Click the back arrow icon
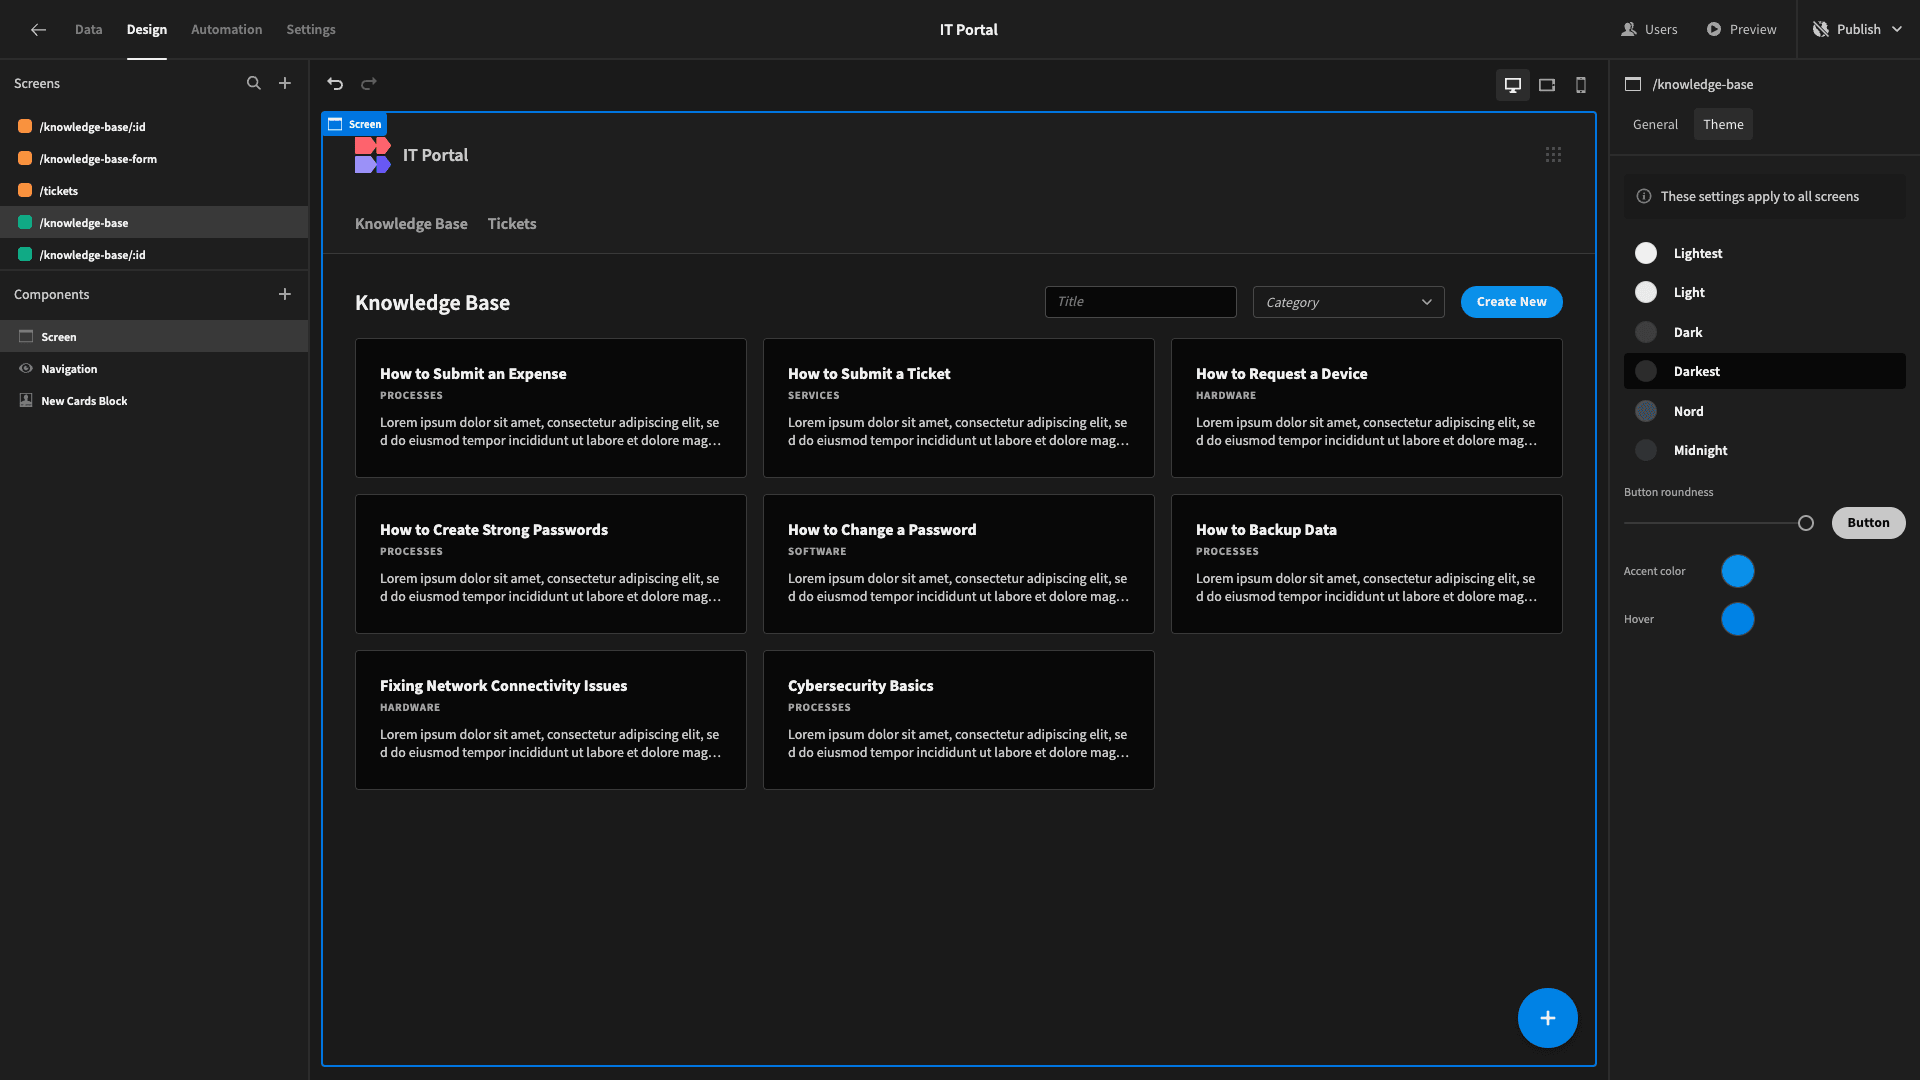 click(38, 30)
